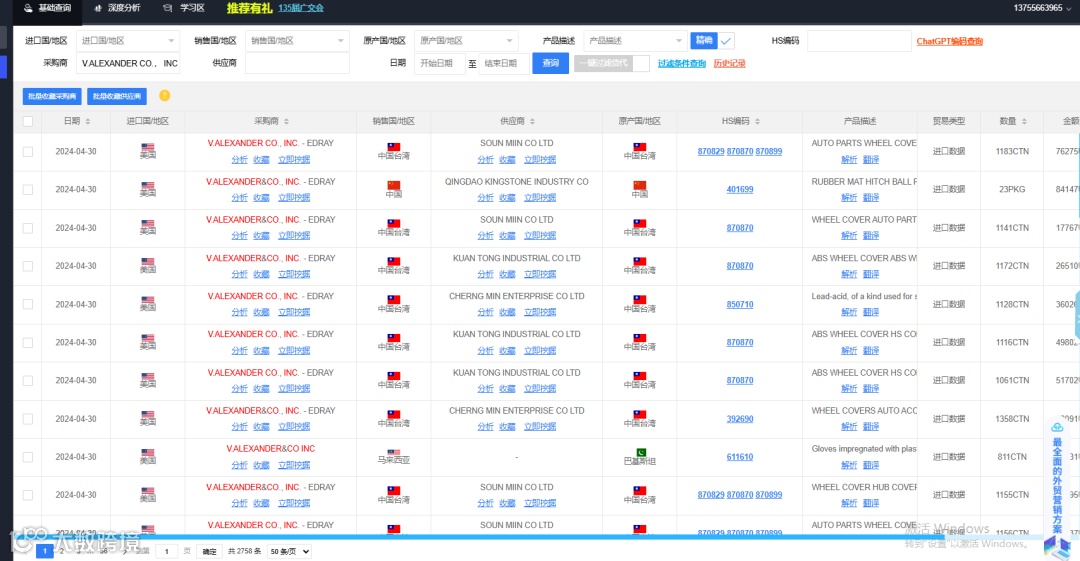Tick checkbox for QINGDAO KINGSTONE row
Viewport: 1080px width, 561px height.
tap(28, 190)
